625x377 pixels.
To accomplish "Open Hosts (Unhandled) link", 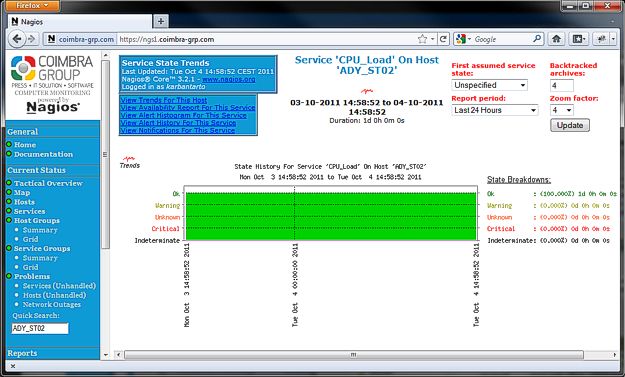I will (x=54, y=295).
